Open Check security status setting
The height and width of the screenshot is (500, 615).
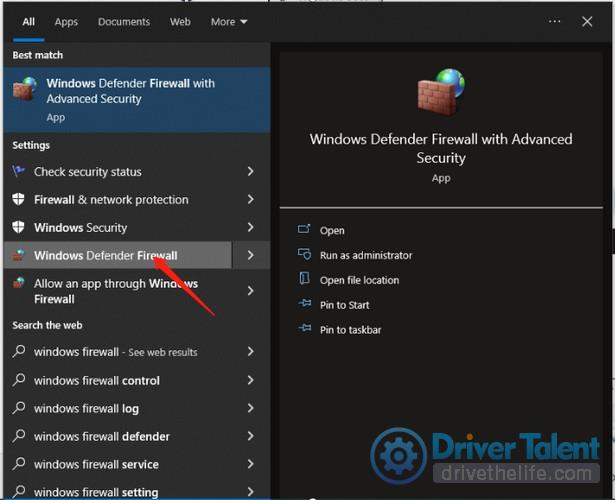tap(136, 171)
